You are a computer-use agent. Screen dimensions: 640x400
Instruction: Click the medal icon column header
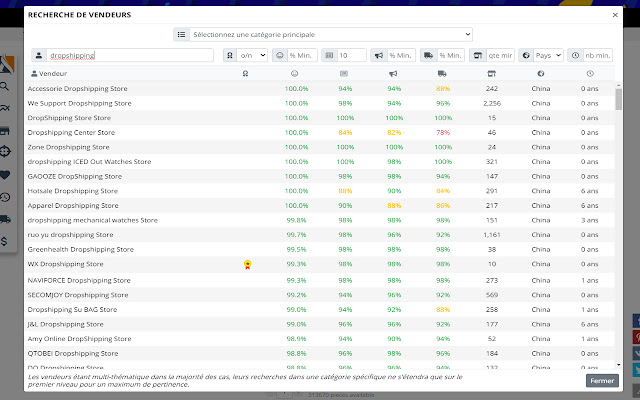(246, 73)
